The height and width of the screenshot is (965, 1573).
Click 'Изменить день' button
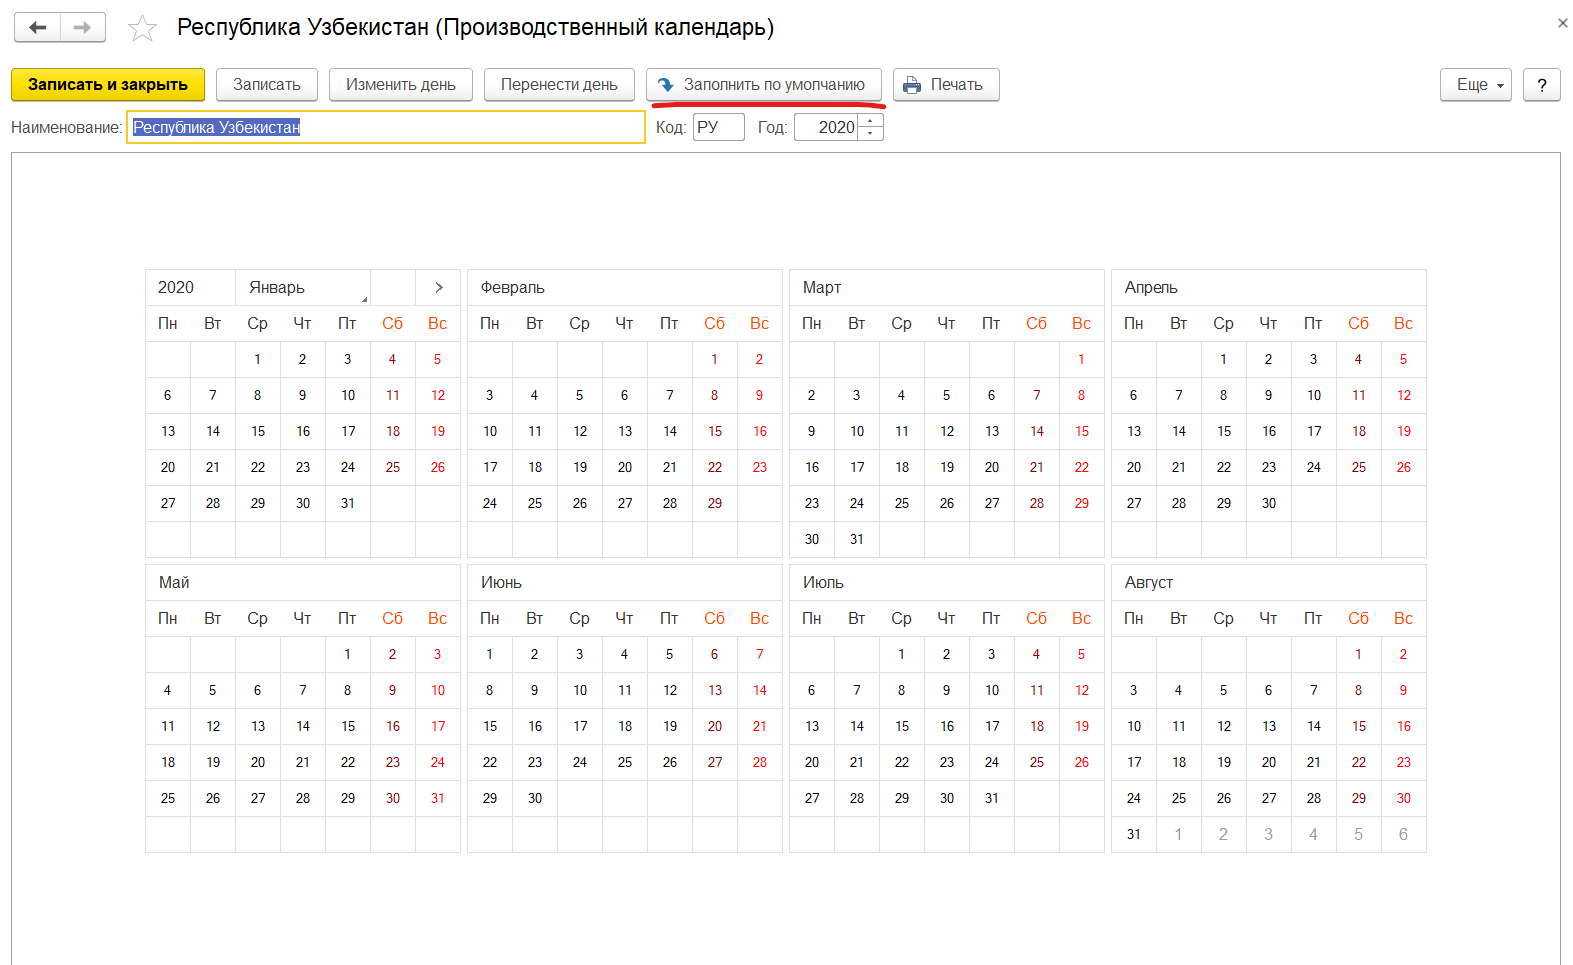point(401,85)
